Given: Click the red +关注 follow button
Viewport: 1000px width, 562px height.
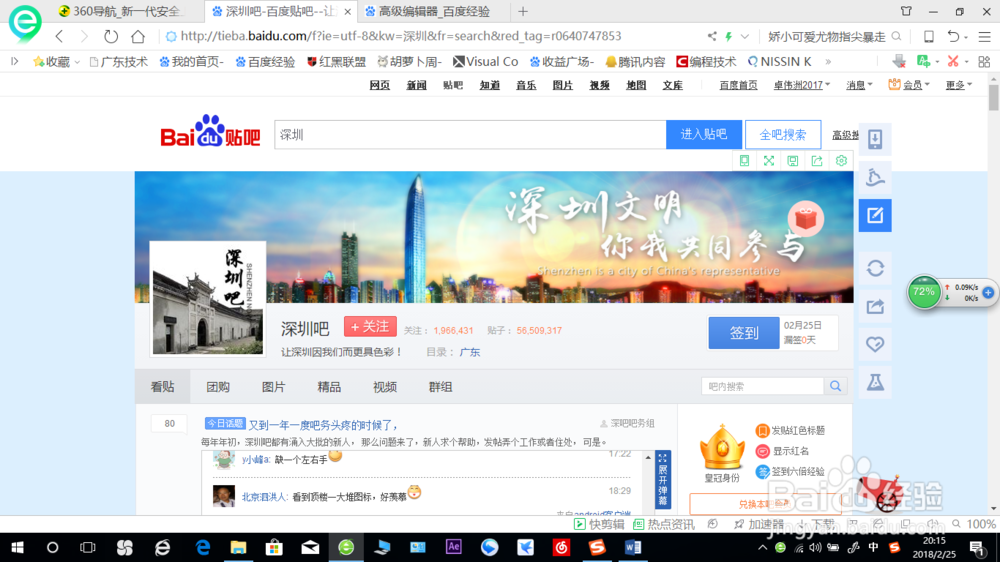Looking at the screenshot, I should [370, 327].
